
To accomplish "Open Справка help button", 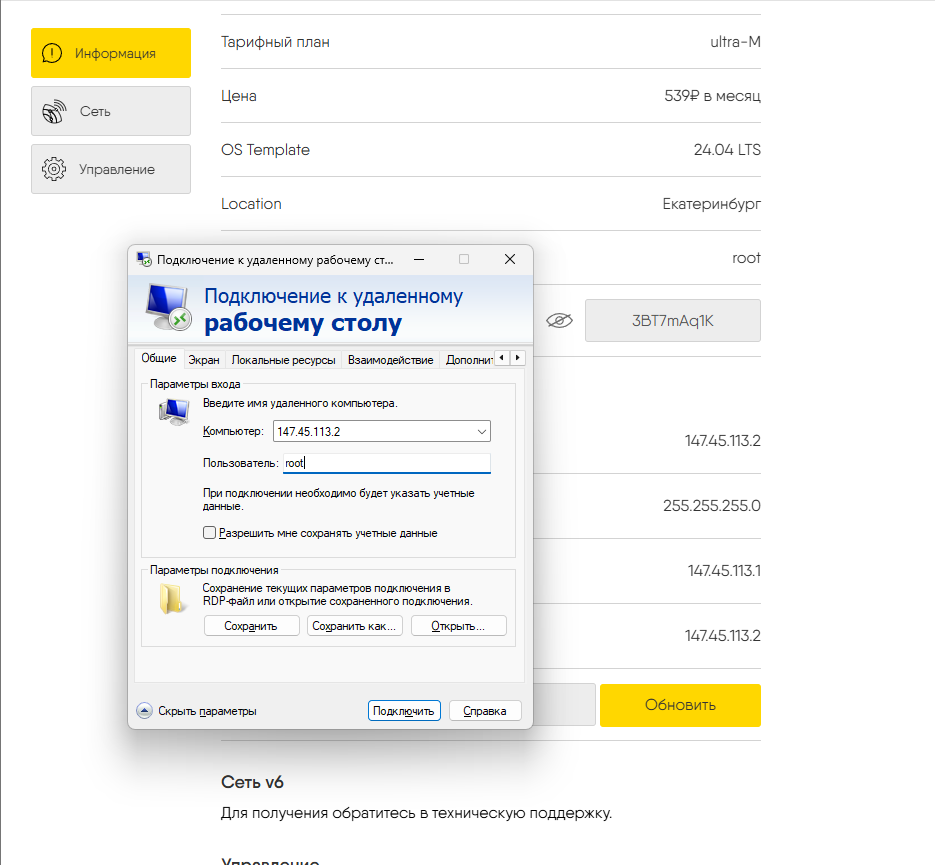I will click(x=485, y=711).
